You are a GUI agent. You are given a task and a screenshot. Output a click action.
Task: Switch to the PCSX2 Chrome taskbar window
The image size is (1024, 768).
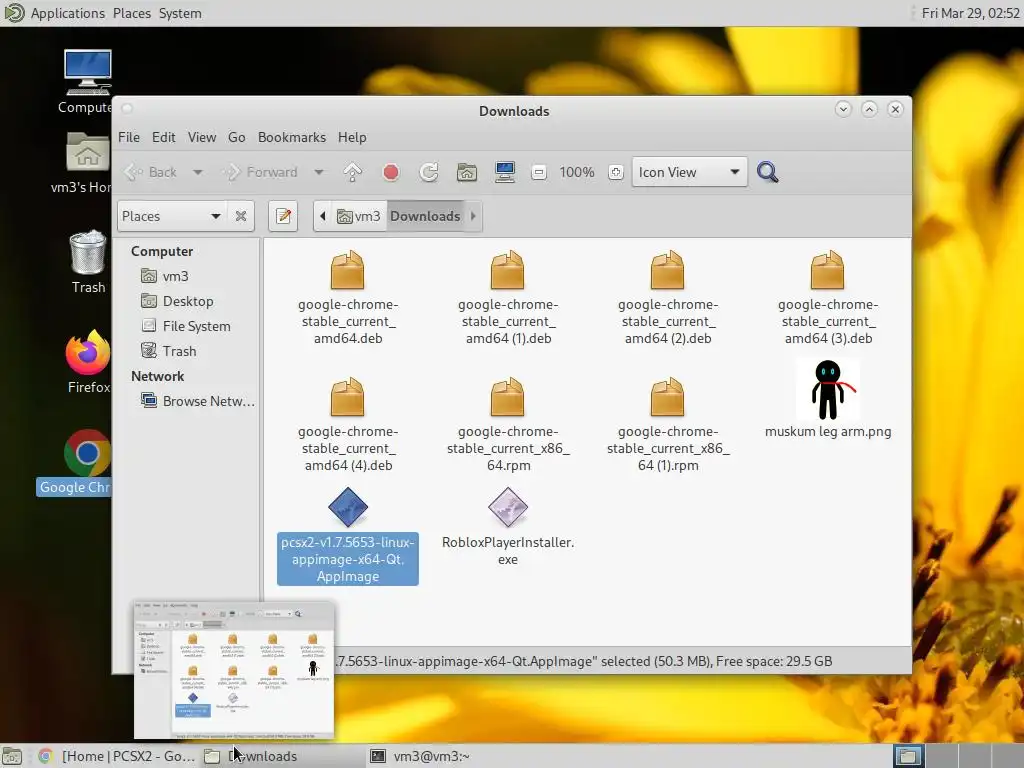[116, 756]
